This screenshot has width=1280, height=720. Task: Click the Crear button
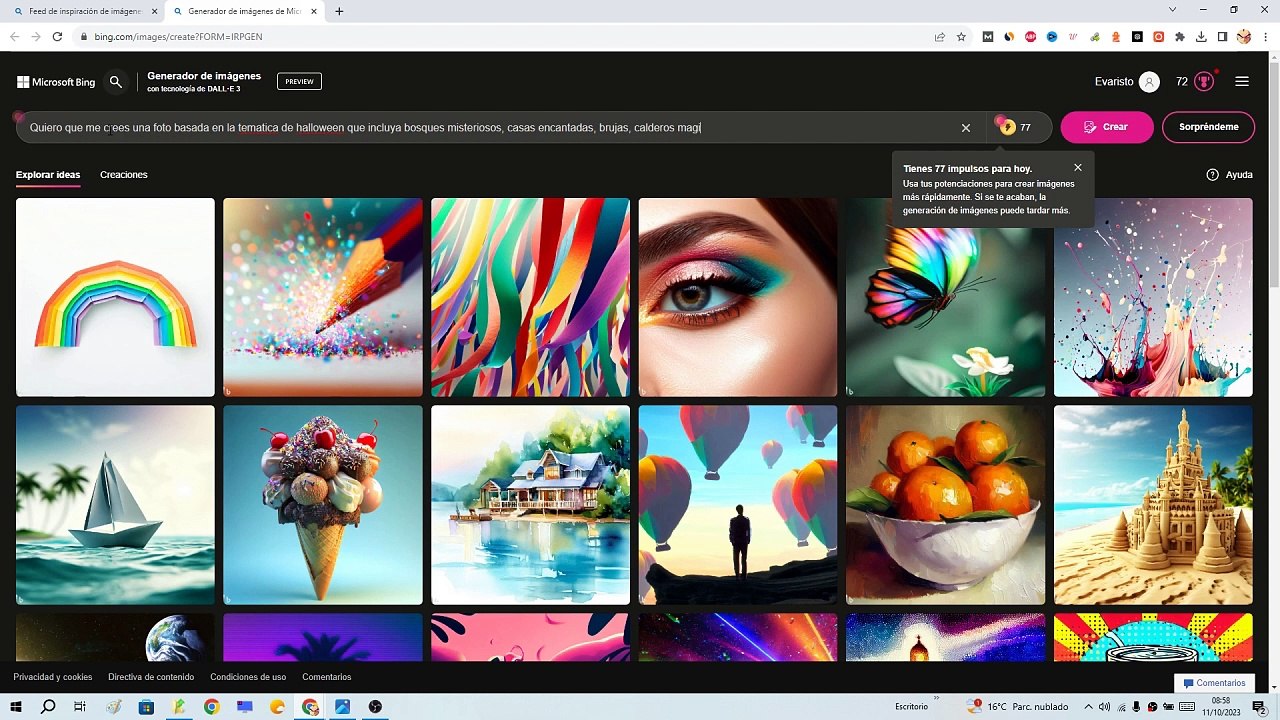(1107, 127)
